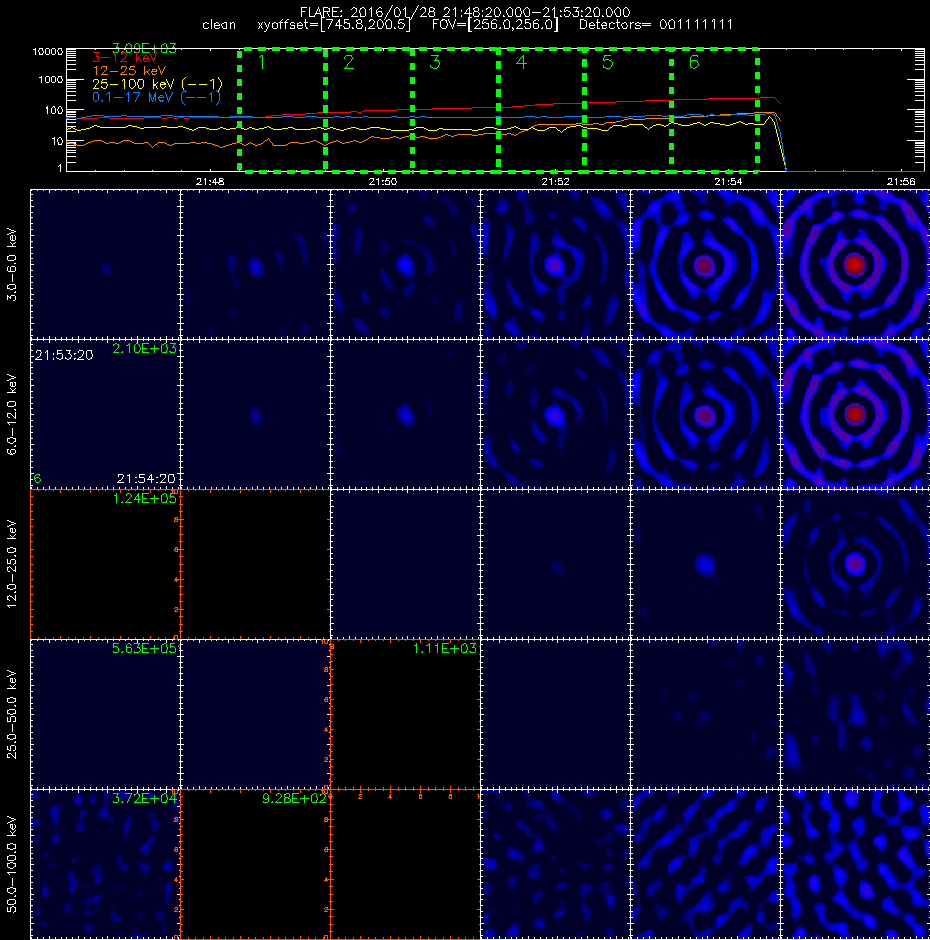Image resolution: width=930 pixels, height=940 pixels.
Task: Click the "21:53:20" start time label
Action: pos(64,355)
